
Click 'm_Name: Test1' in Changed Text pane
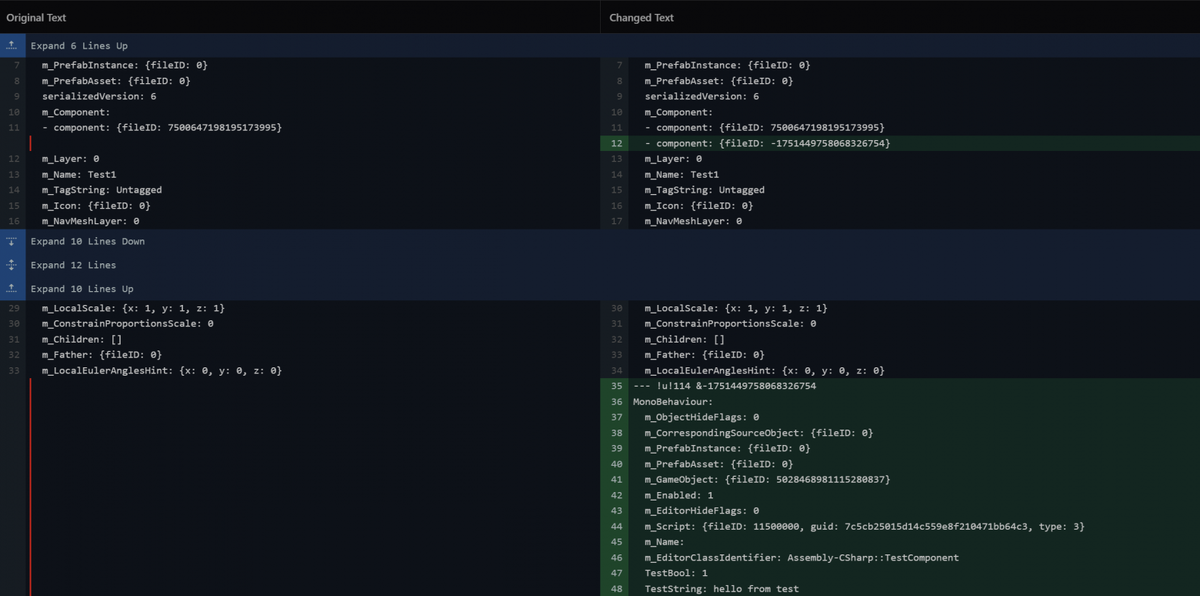click(682, 174)
